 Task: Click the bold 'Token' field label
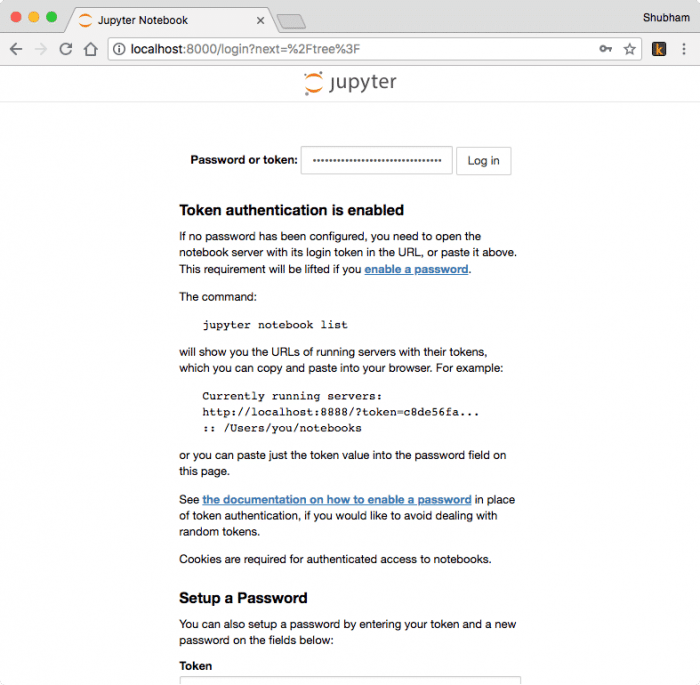pos(196,666)
